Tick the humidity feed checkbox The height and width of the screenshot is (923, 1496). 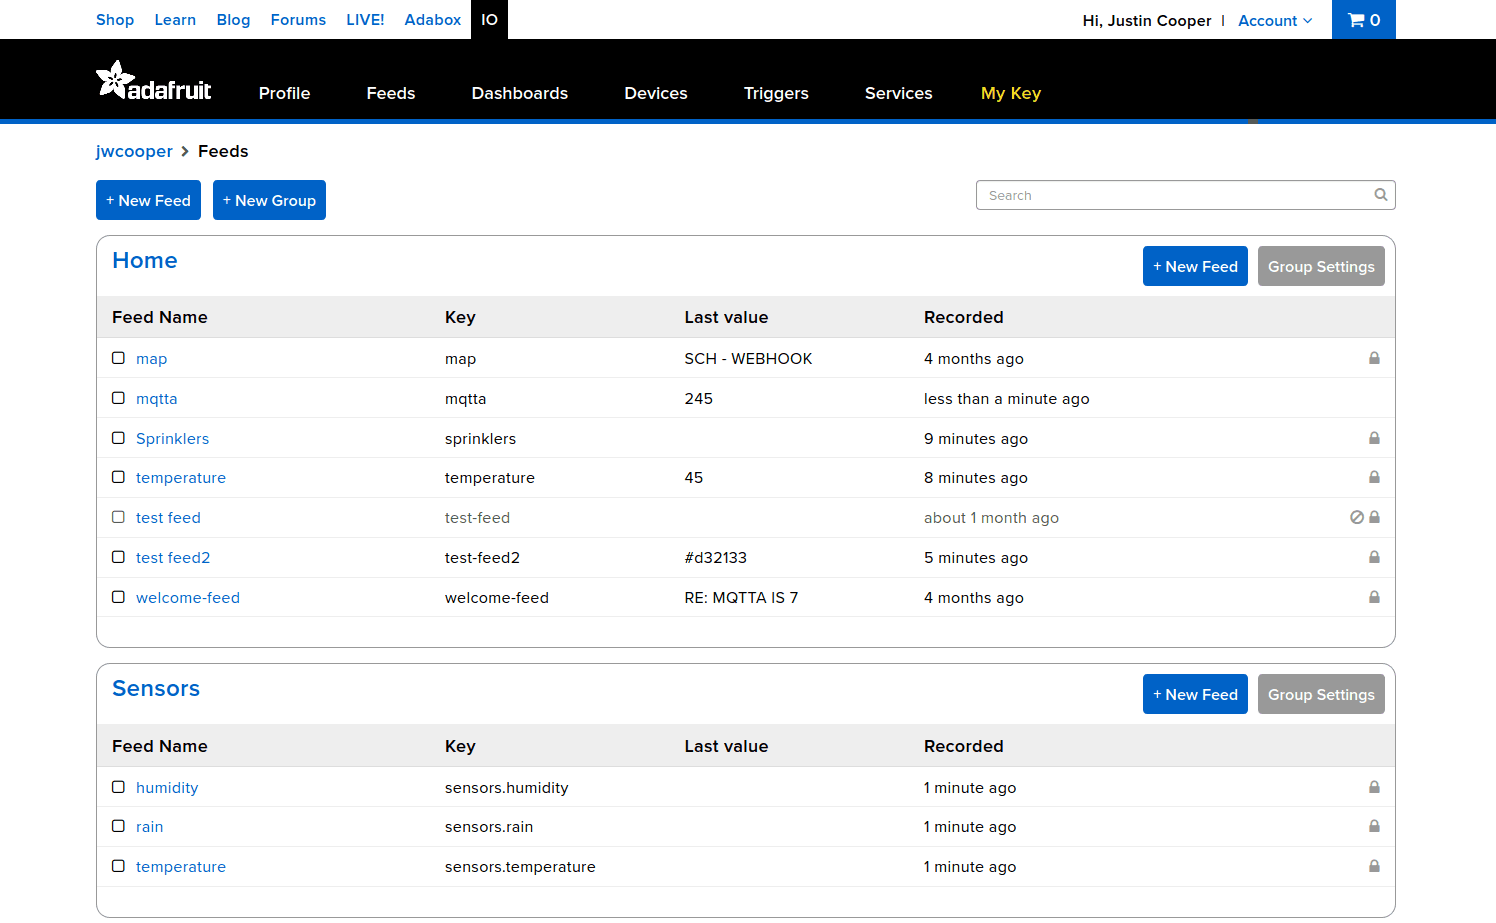118,787
